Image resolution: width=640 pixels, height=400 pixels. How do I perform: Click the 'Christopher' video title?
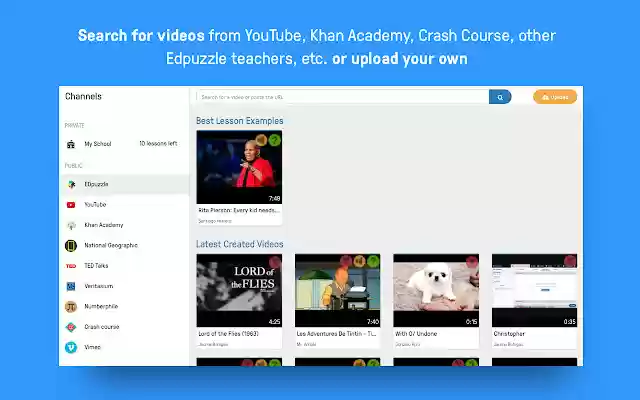tap(509, 334)
